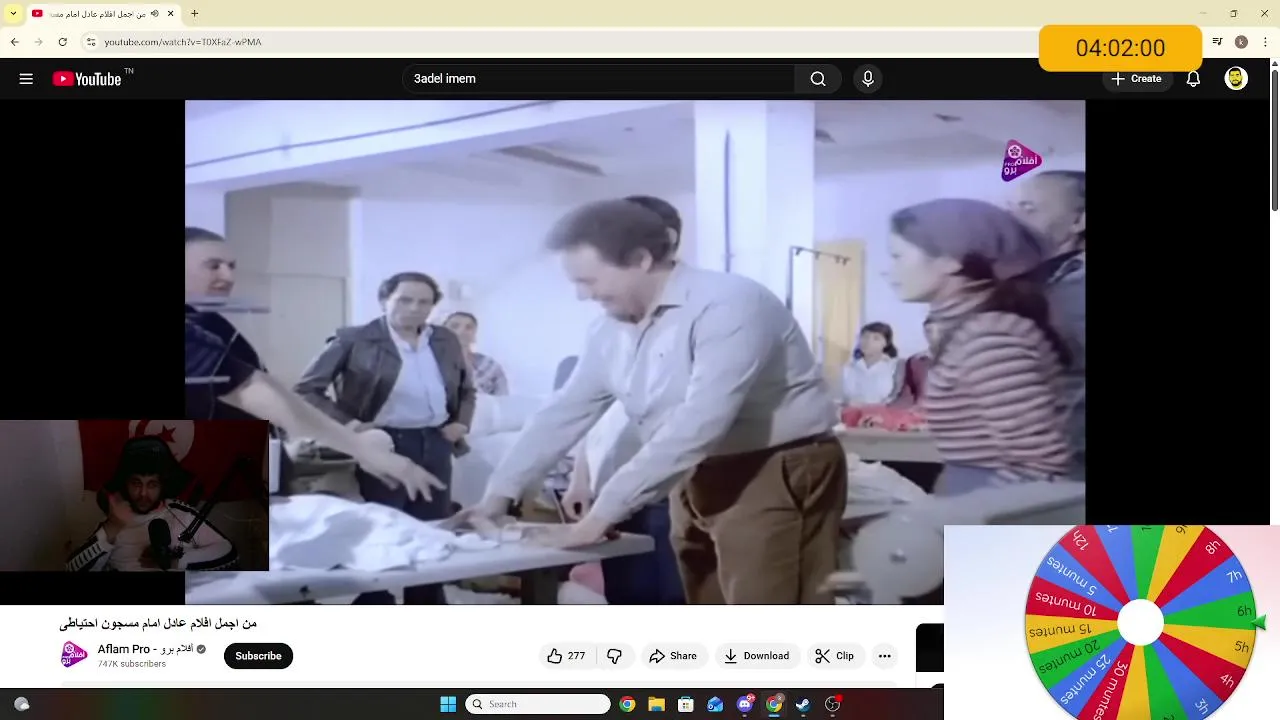Mute tab via speaker icon on tab
This screenshot has width=1280, height=720.
click(154, 14)
